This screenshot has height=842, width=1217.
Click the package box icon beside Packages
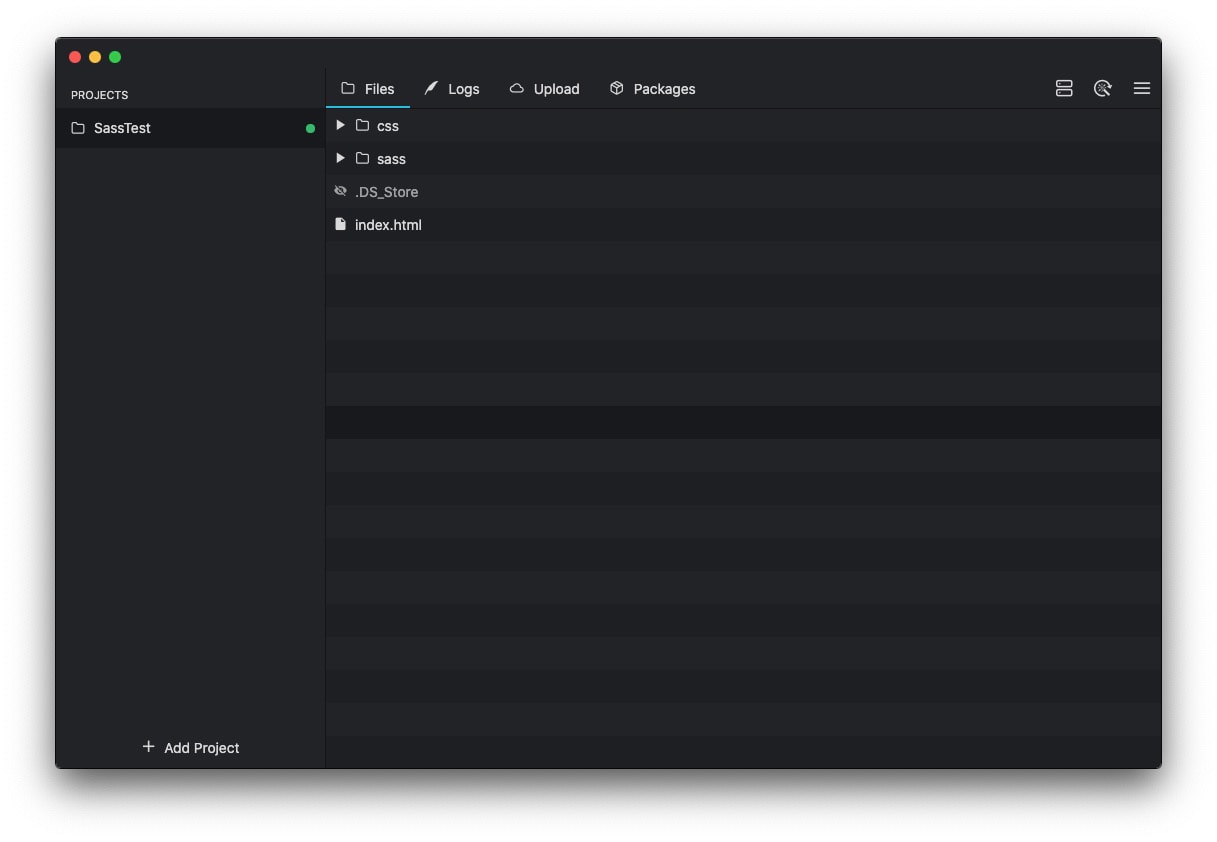pos(617,88)
